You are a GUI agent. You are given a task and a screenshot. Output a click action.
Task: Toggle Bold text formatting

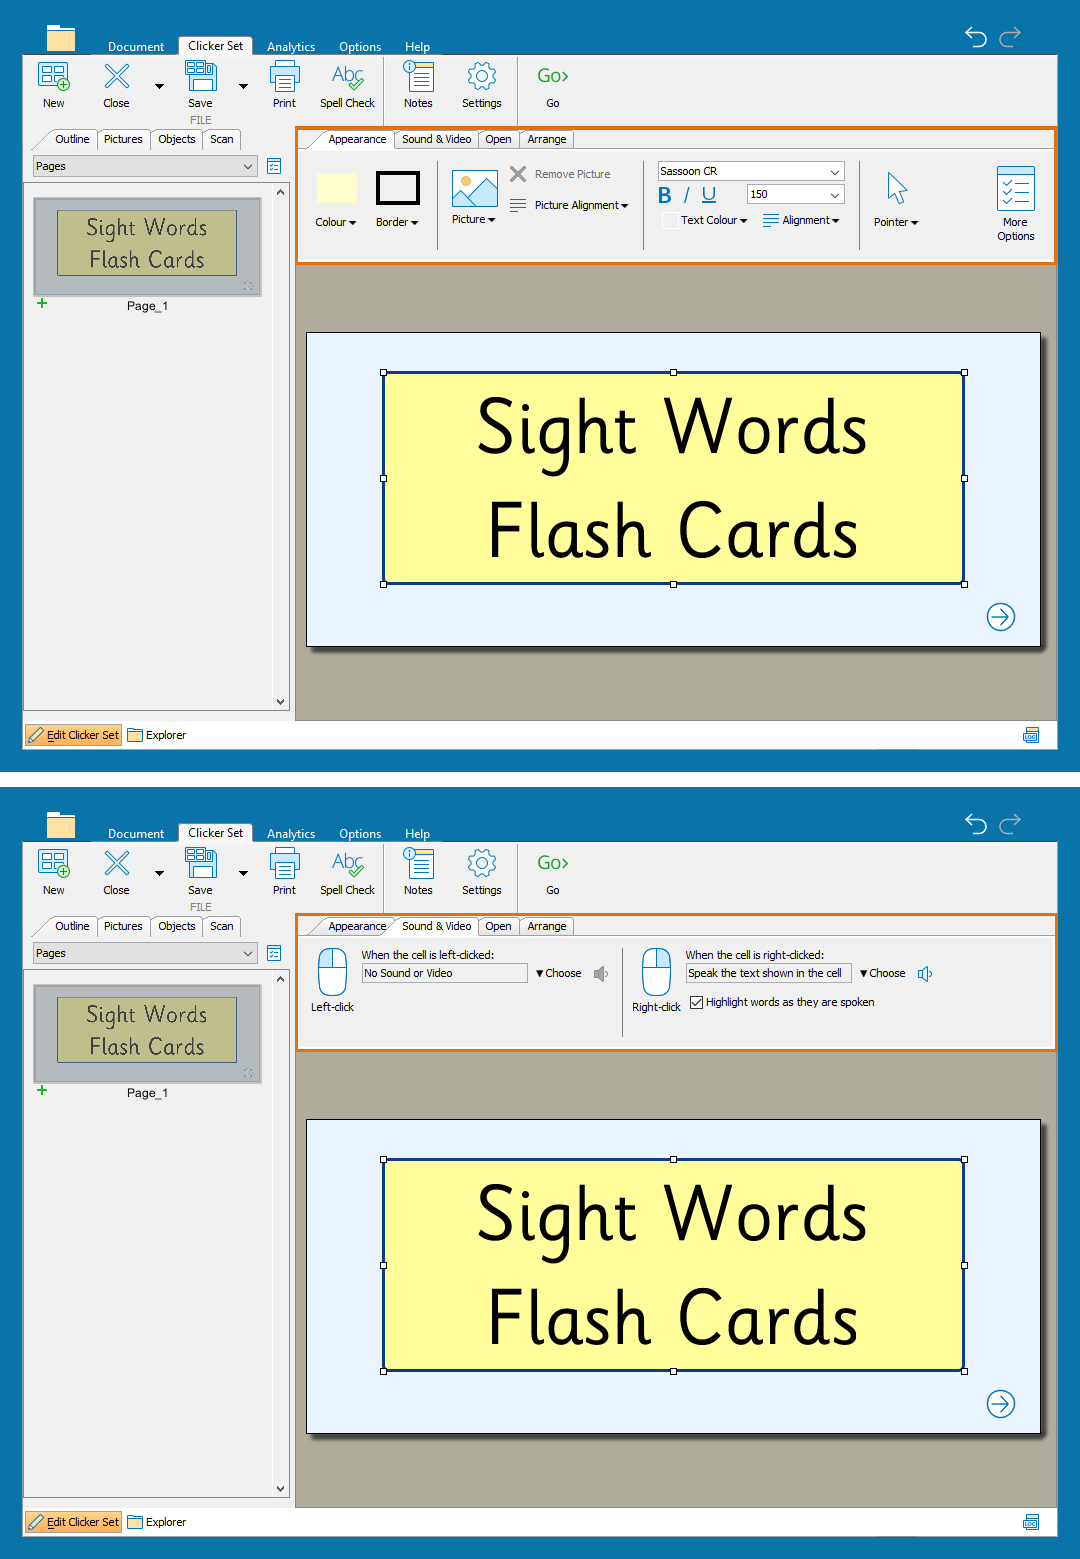pyautogui.click(x=665, y=196)
